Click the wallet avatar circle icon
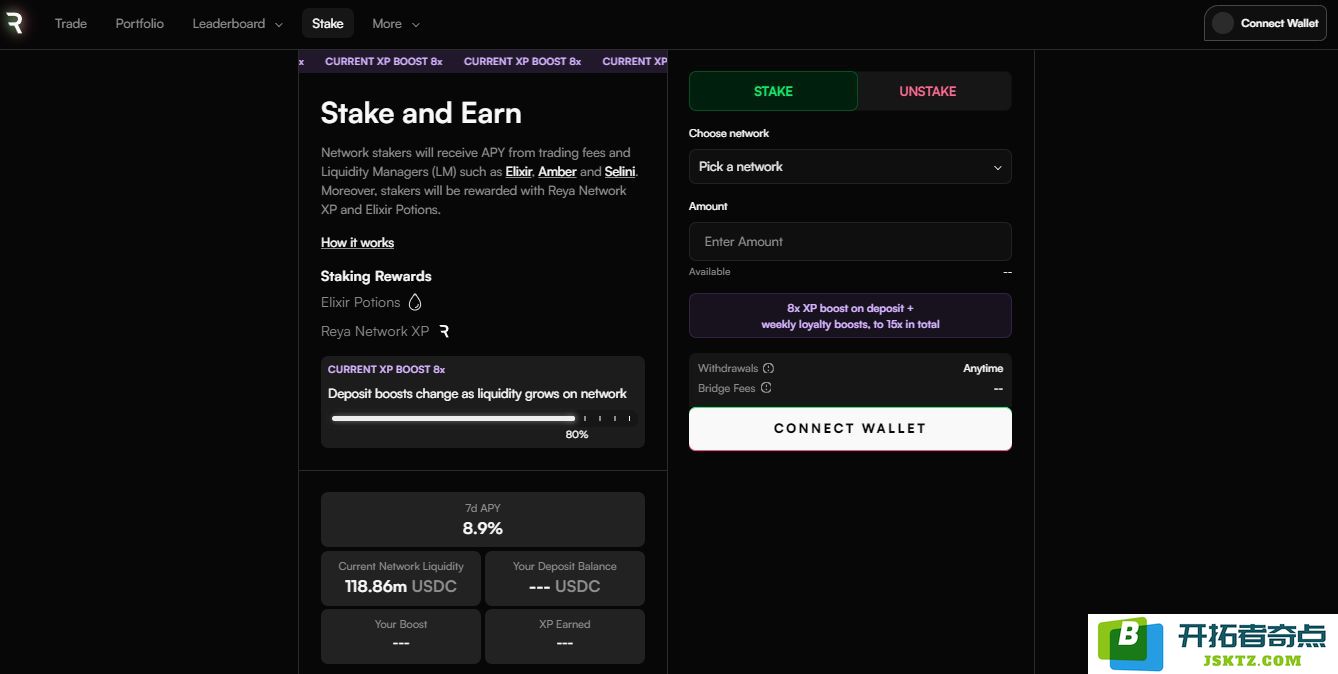The width and height of the screenshot is (1338, 674). [x=1222, y=23]
